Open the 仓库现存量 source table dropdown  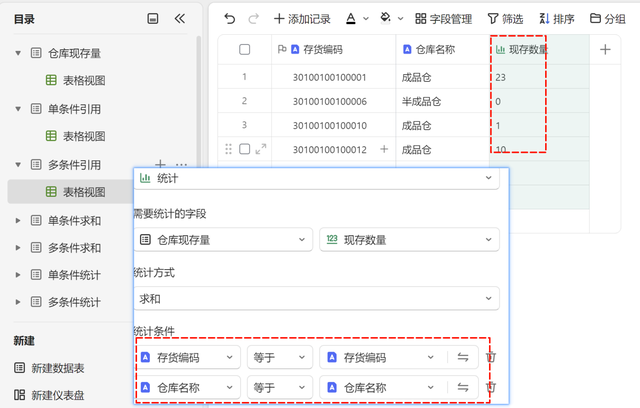pyautogui.click(x=223, y=239)
